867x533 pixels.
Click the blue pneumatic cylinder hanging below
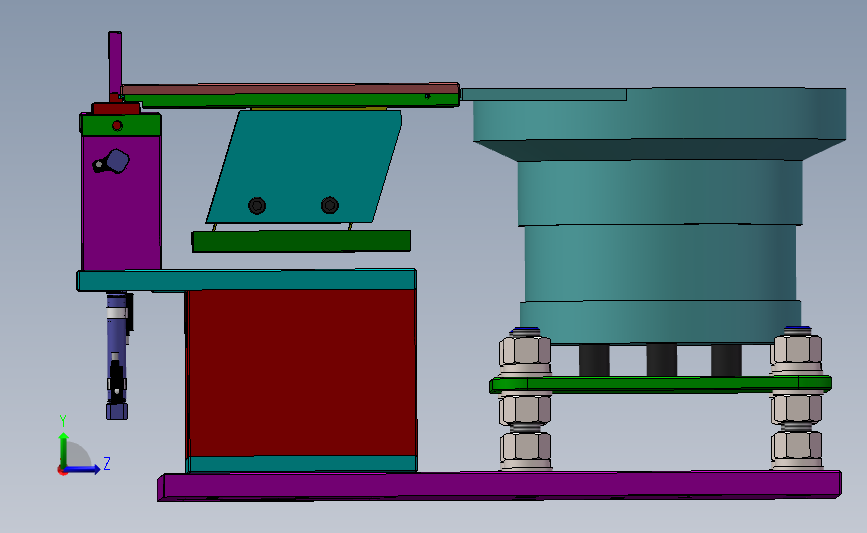coord(117,355)
